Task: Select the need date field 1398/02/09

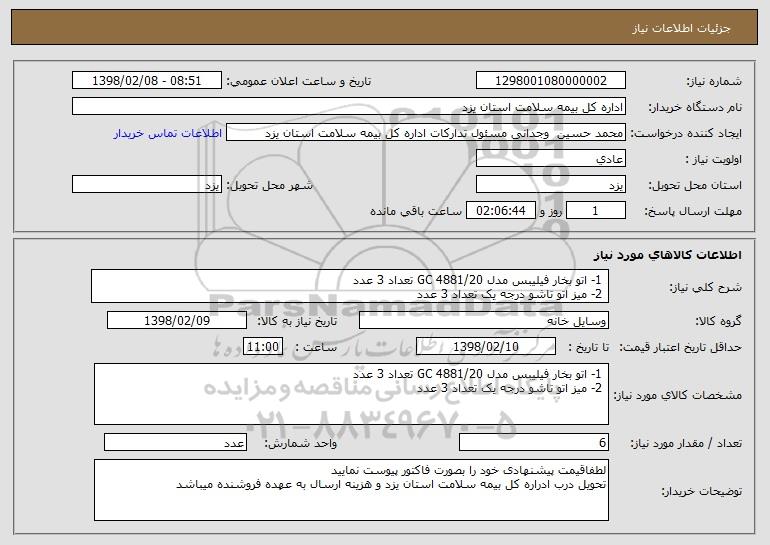Action: point(177,321)
